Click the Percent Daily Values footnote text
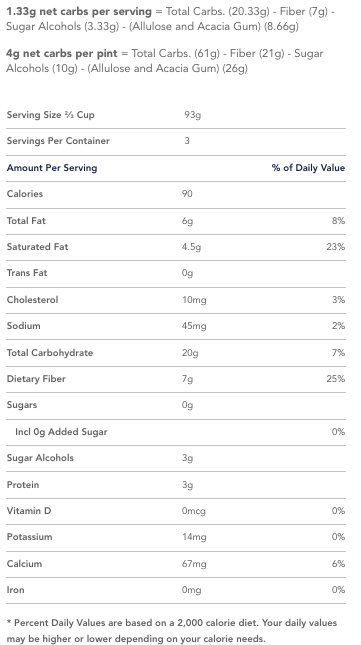361x645 pixels. tap(172, 631)
